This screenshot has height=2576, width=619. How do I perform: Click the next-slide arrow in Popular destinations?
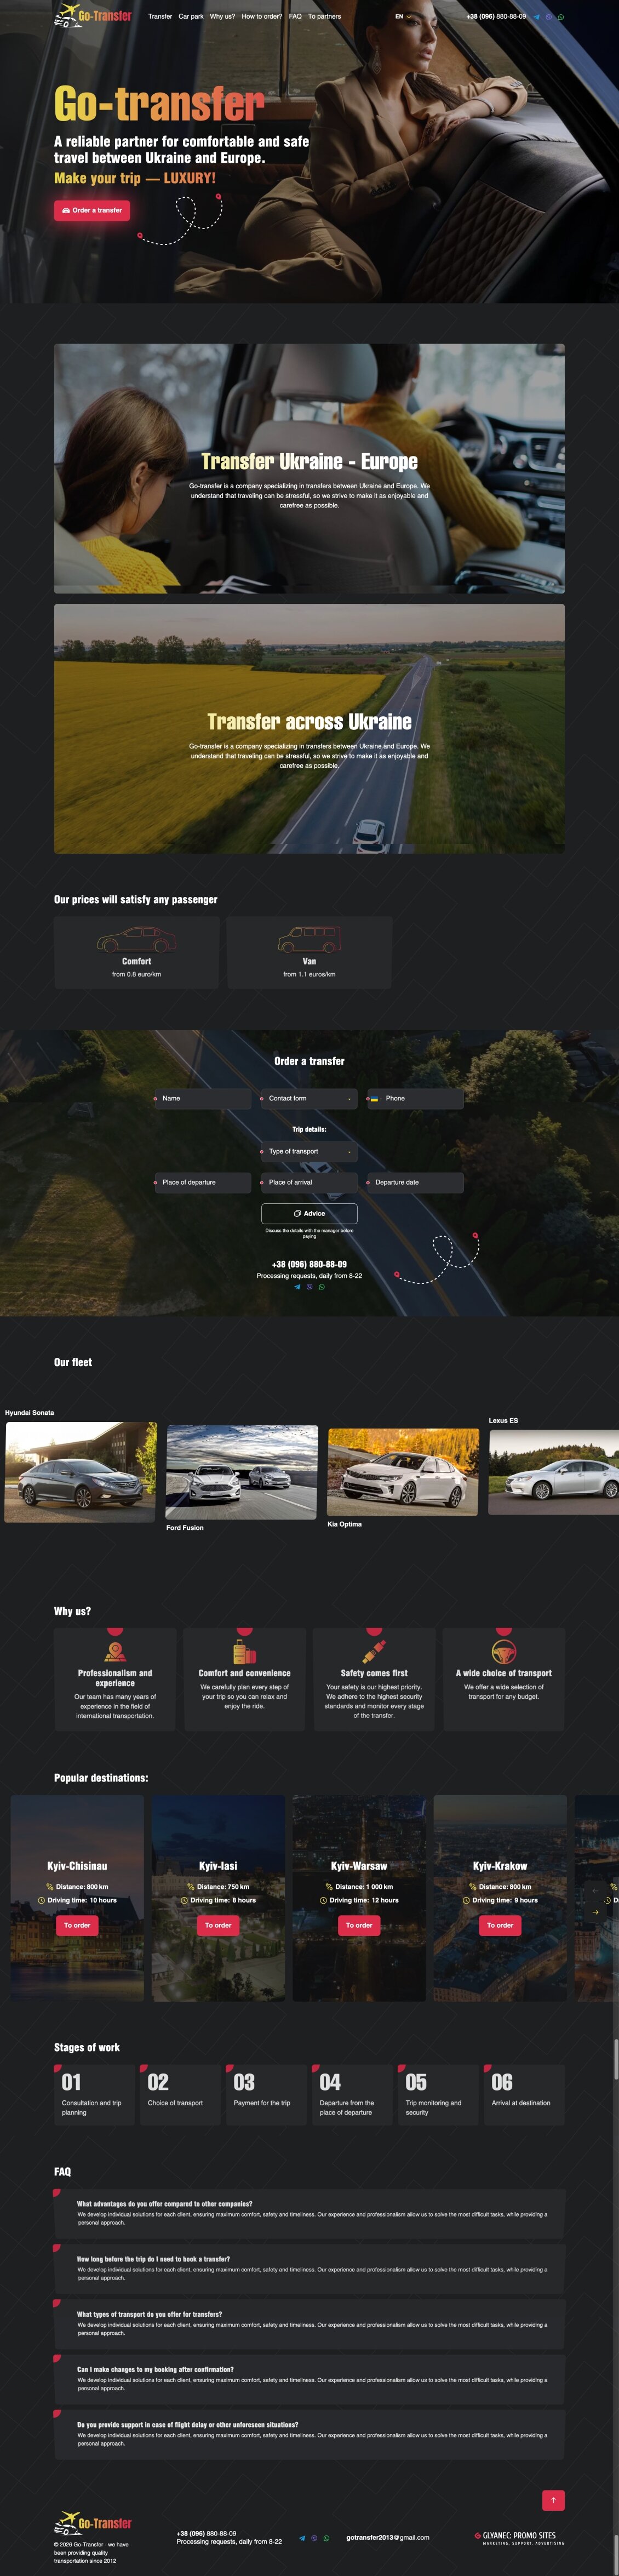tap(595, 1912)
